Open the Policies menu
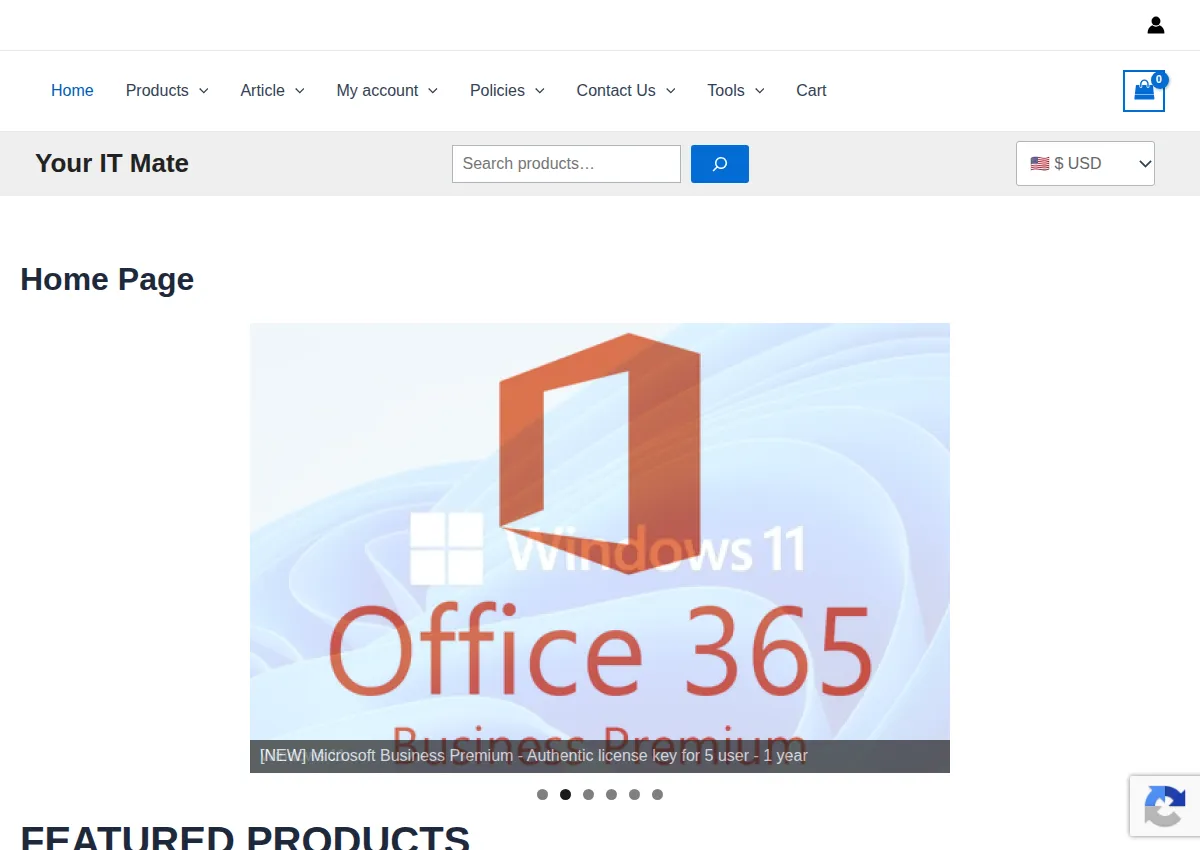 pyautogui.click(x=497, y=91)
